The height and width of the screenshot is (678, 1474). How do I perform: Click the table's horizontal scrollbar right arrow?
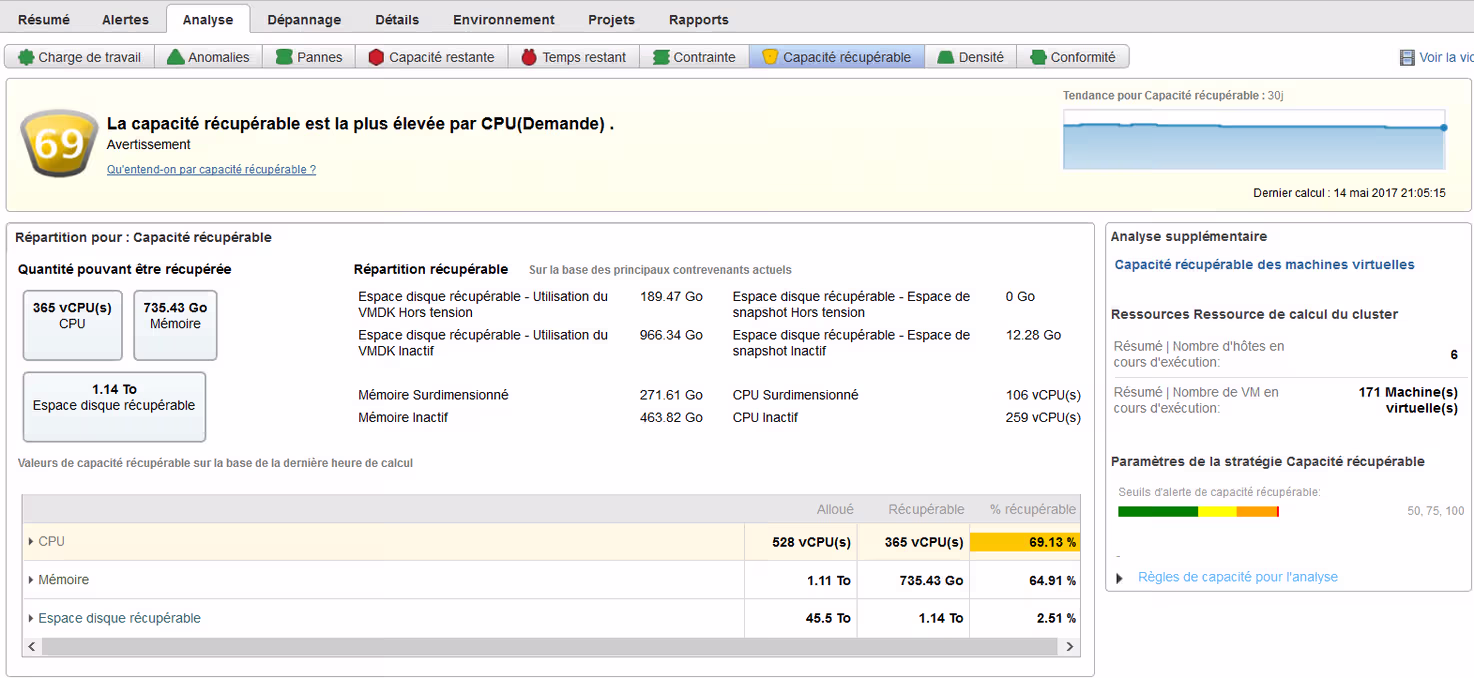[x=1070, y=647]
